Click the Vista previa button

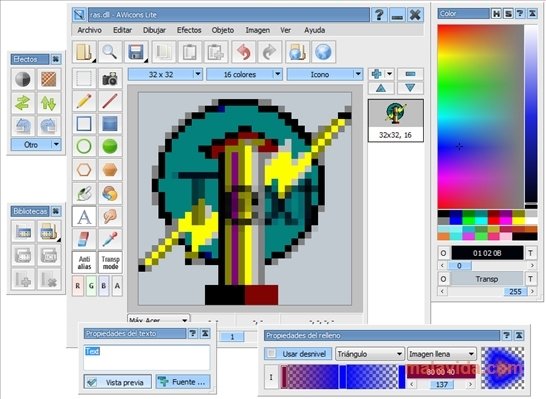click(118, 382)
